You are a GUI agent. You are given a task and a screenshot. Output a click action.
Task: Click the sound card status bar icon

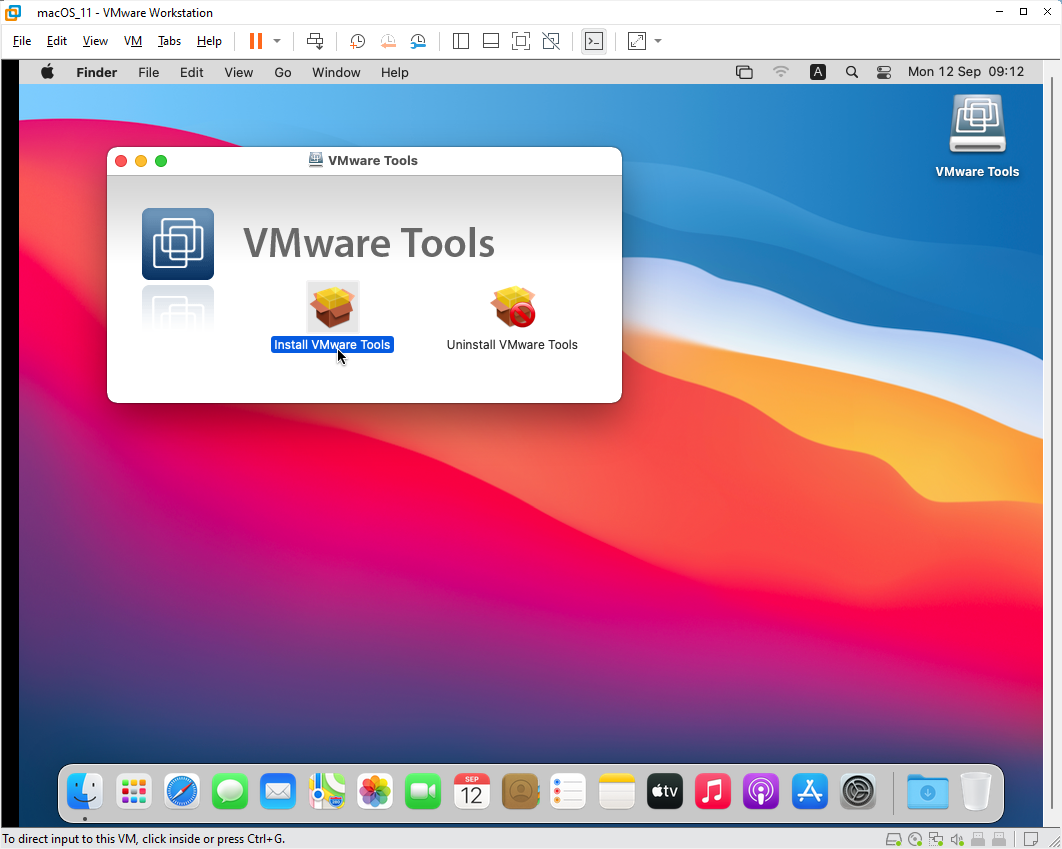pos(957,840)
